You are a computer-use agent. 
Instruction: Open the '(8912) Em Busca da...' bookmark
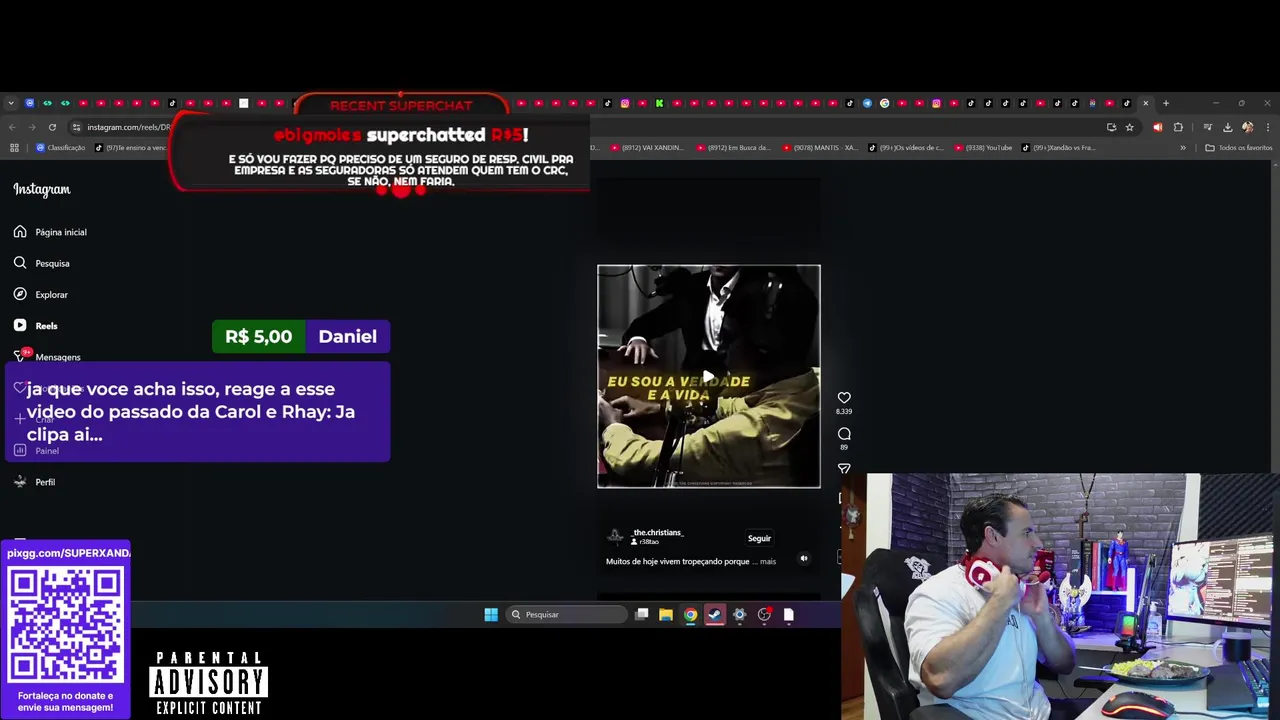733,148
